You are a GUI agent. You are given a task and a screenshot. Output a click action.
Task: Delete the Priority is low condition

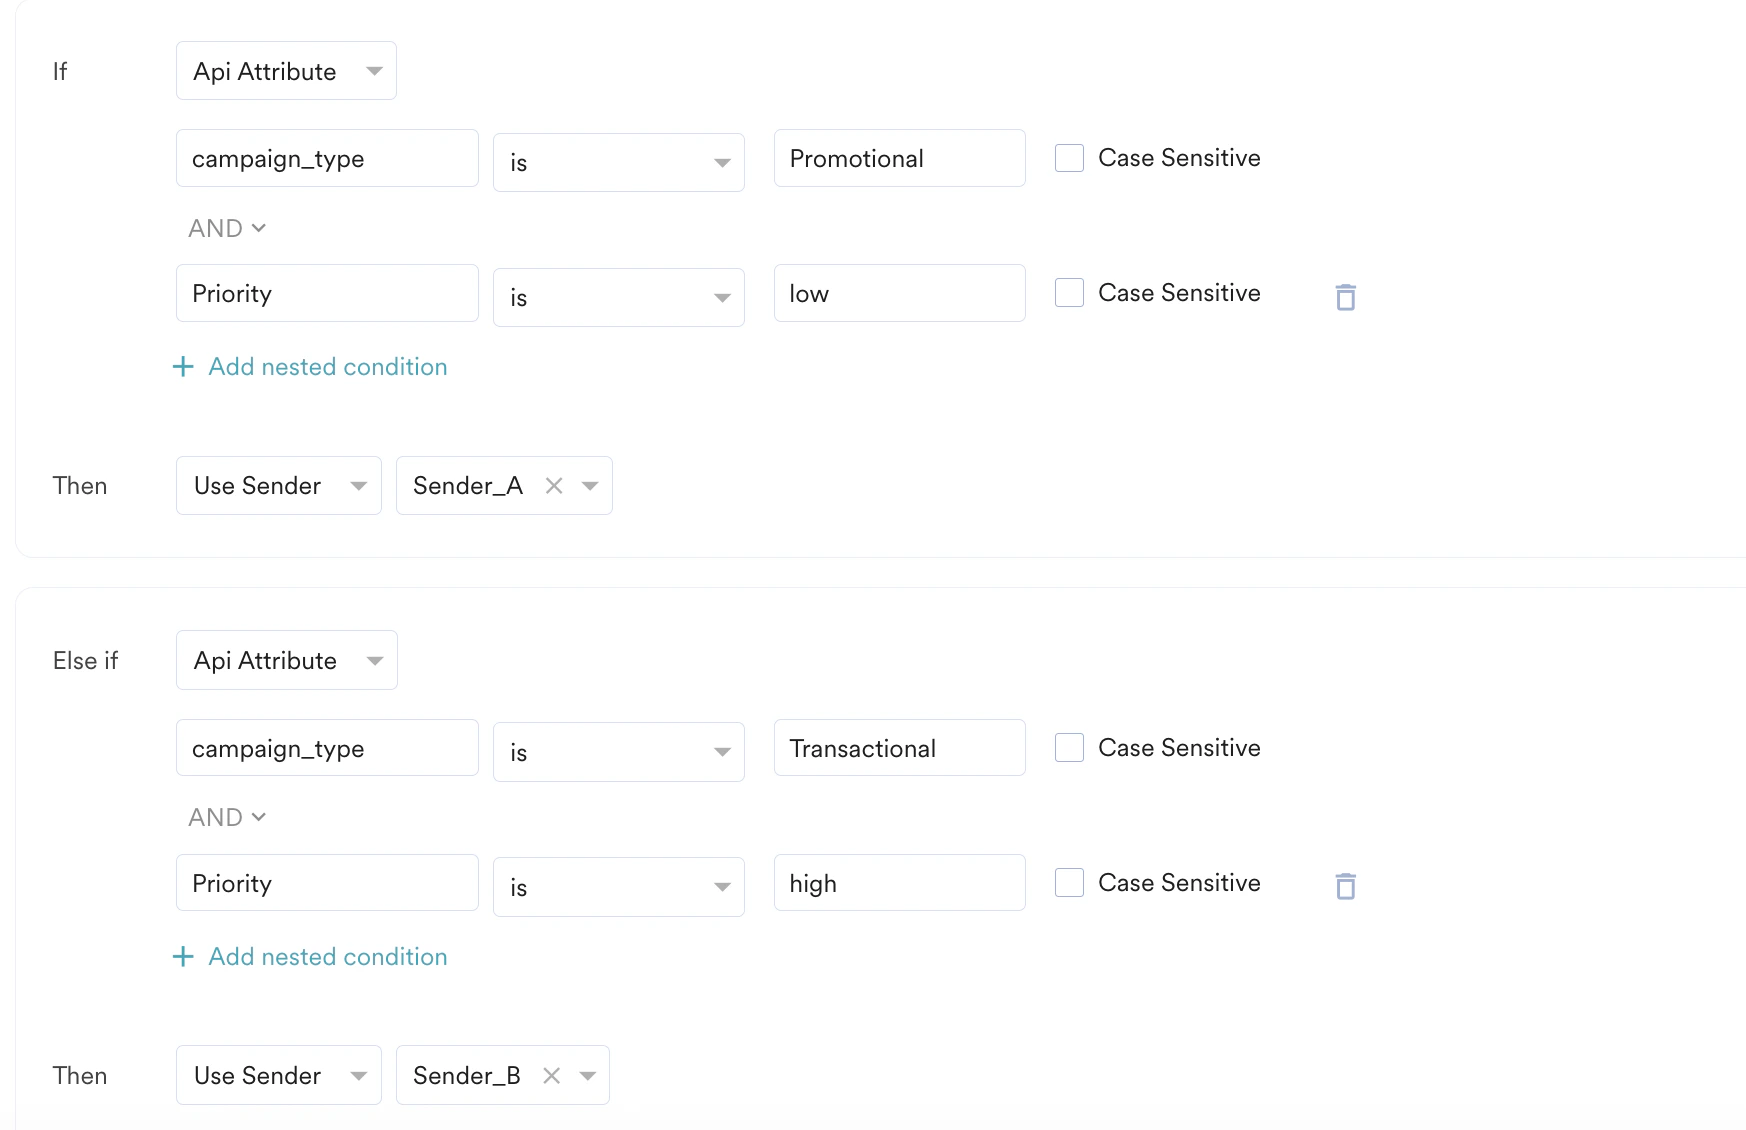pos(1345,297)
